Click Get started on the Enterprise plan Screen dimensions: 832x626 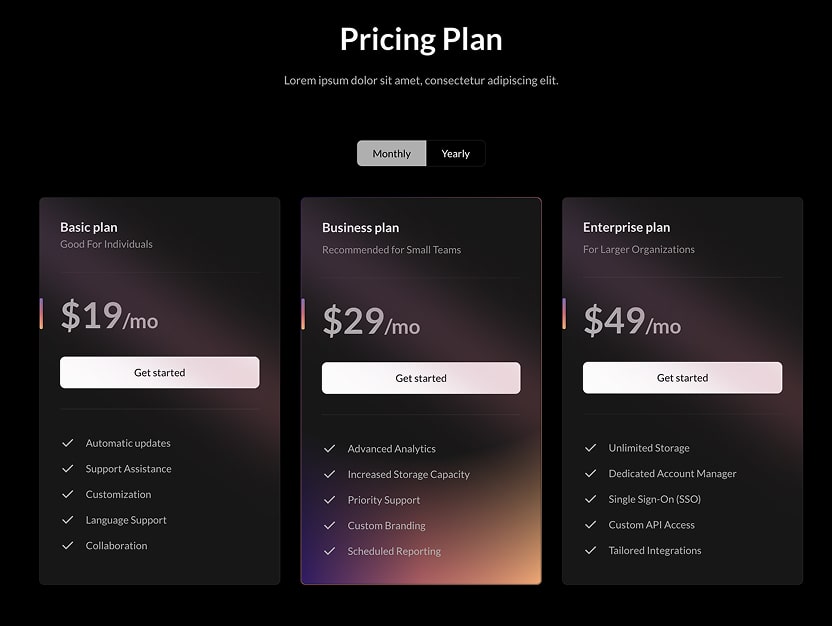[682, 377]
